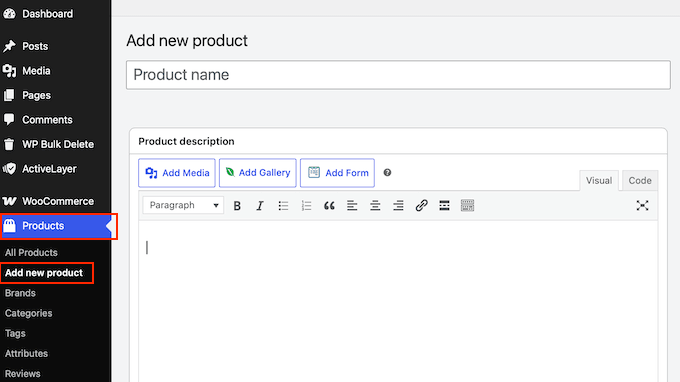Click inside the product description text area

[398, 301]
